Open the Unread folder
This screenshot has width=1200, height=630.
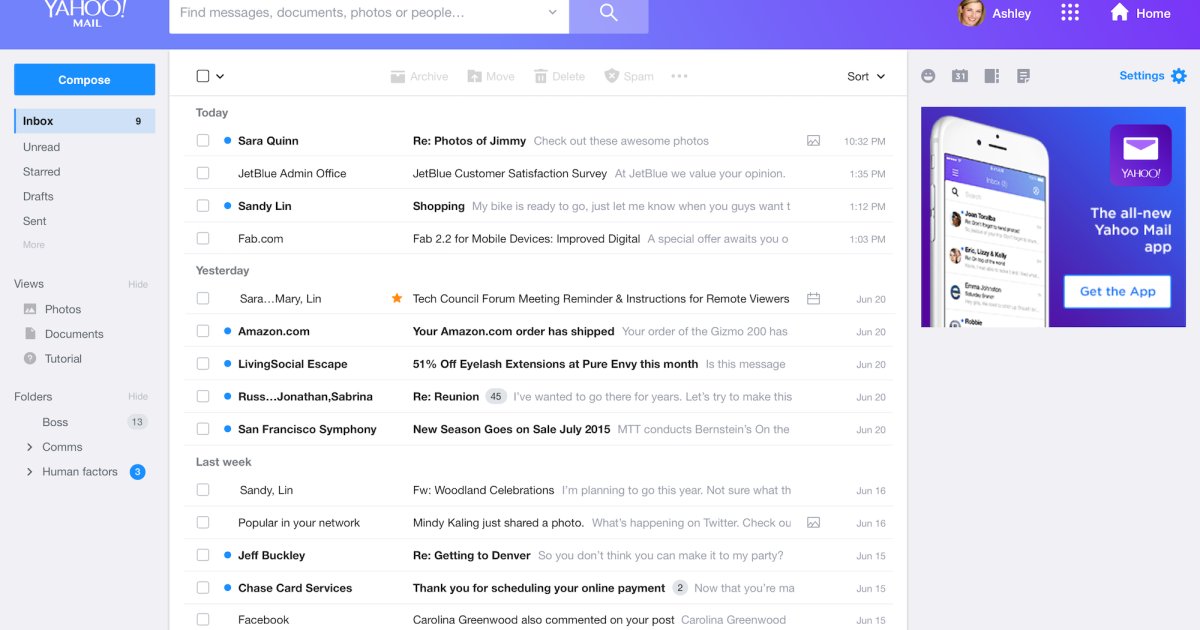tap(42, 147)
